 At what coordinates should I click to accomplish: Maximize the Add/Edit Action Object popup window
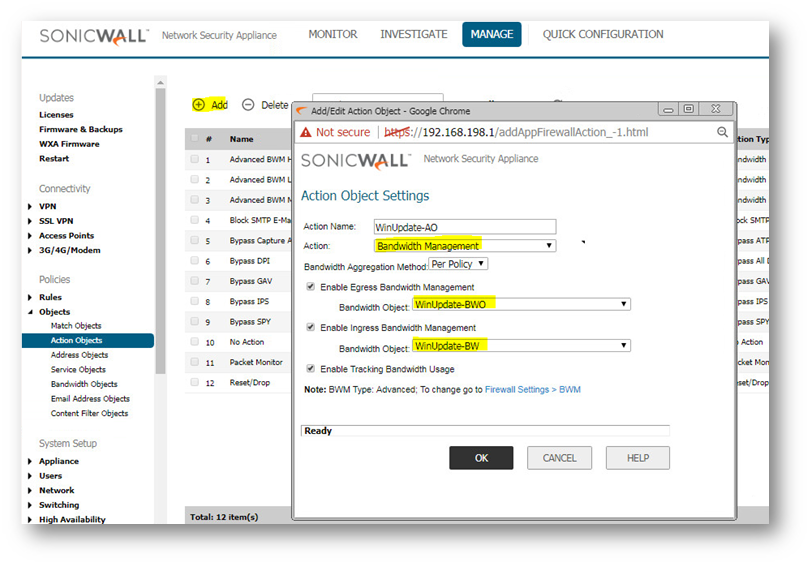(x=689, y=109)
